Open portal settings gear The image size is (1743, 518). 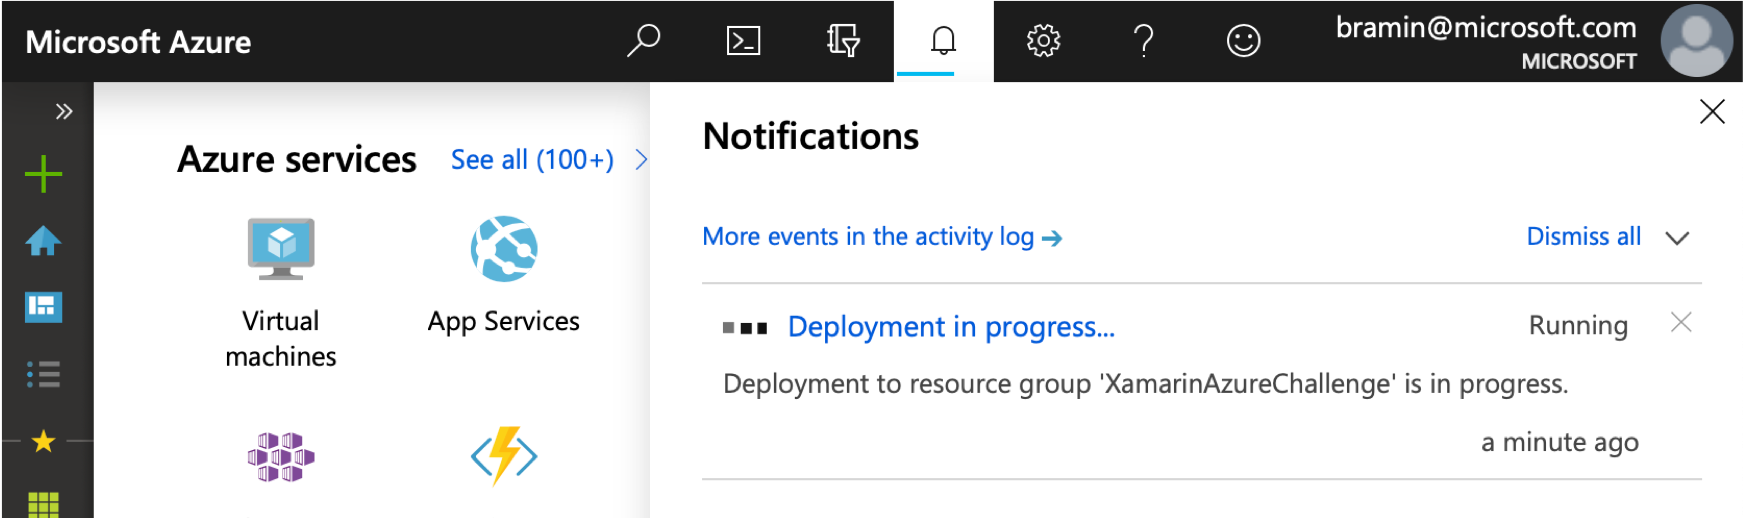1043,41
